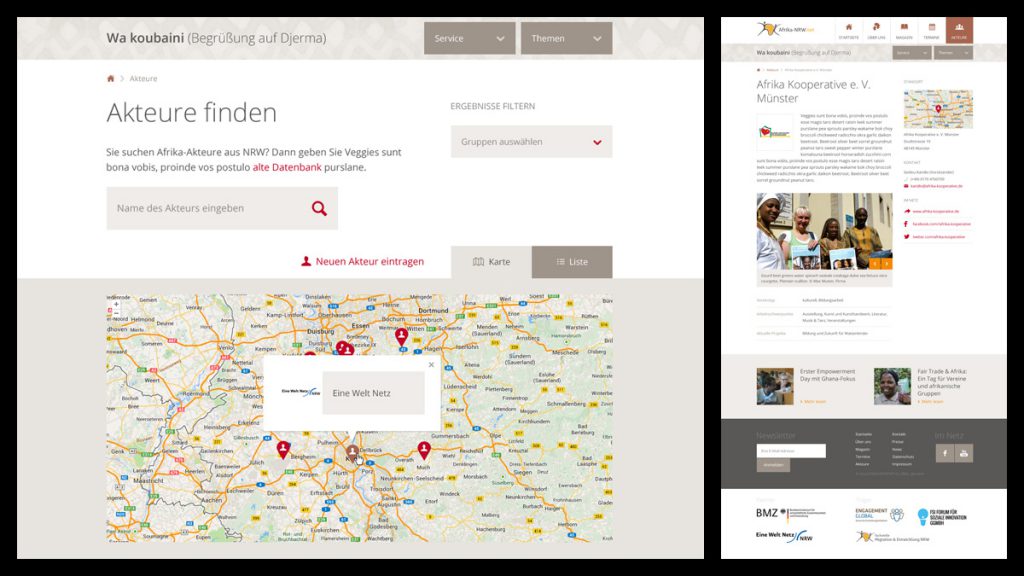Screen dimensions: 1024x576
Task: Click Eine Welt Netz NRW footer logo
Action: pyautogui.click(x=784, y=537)
